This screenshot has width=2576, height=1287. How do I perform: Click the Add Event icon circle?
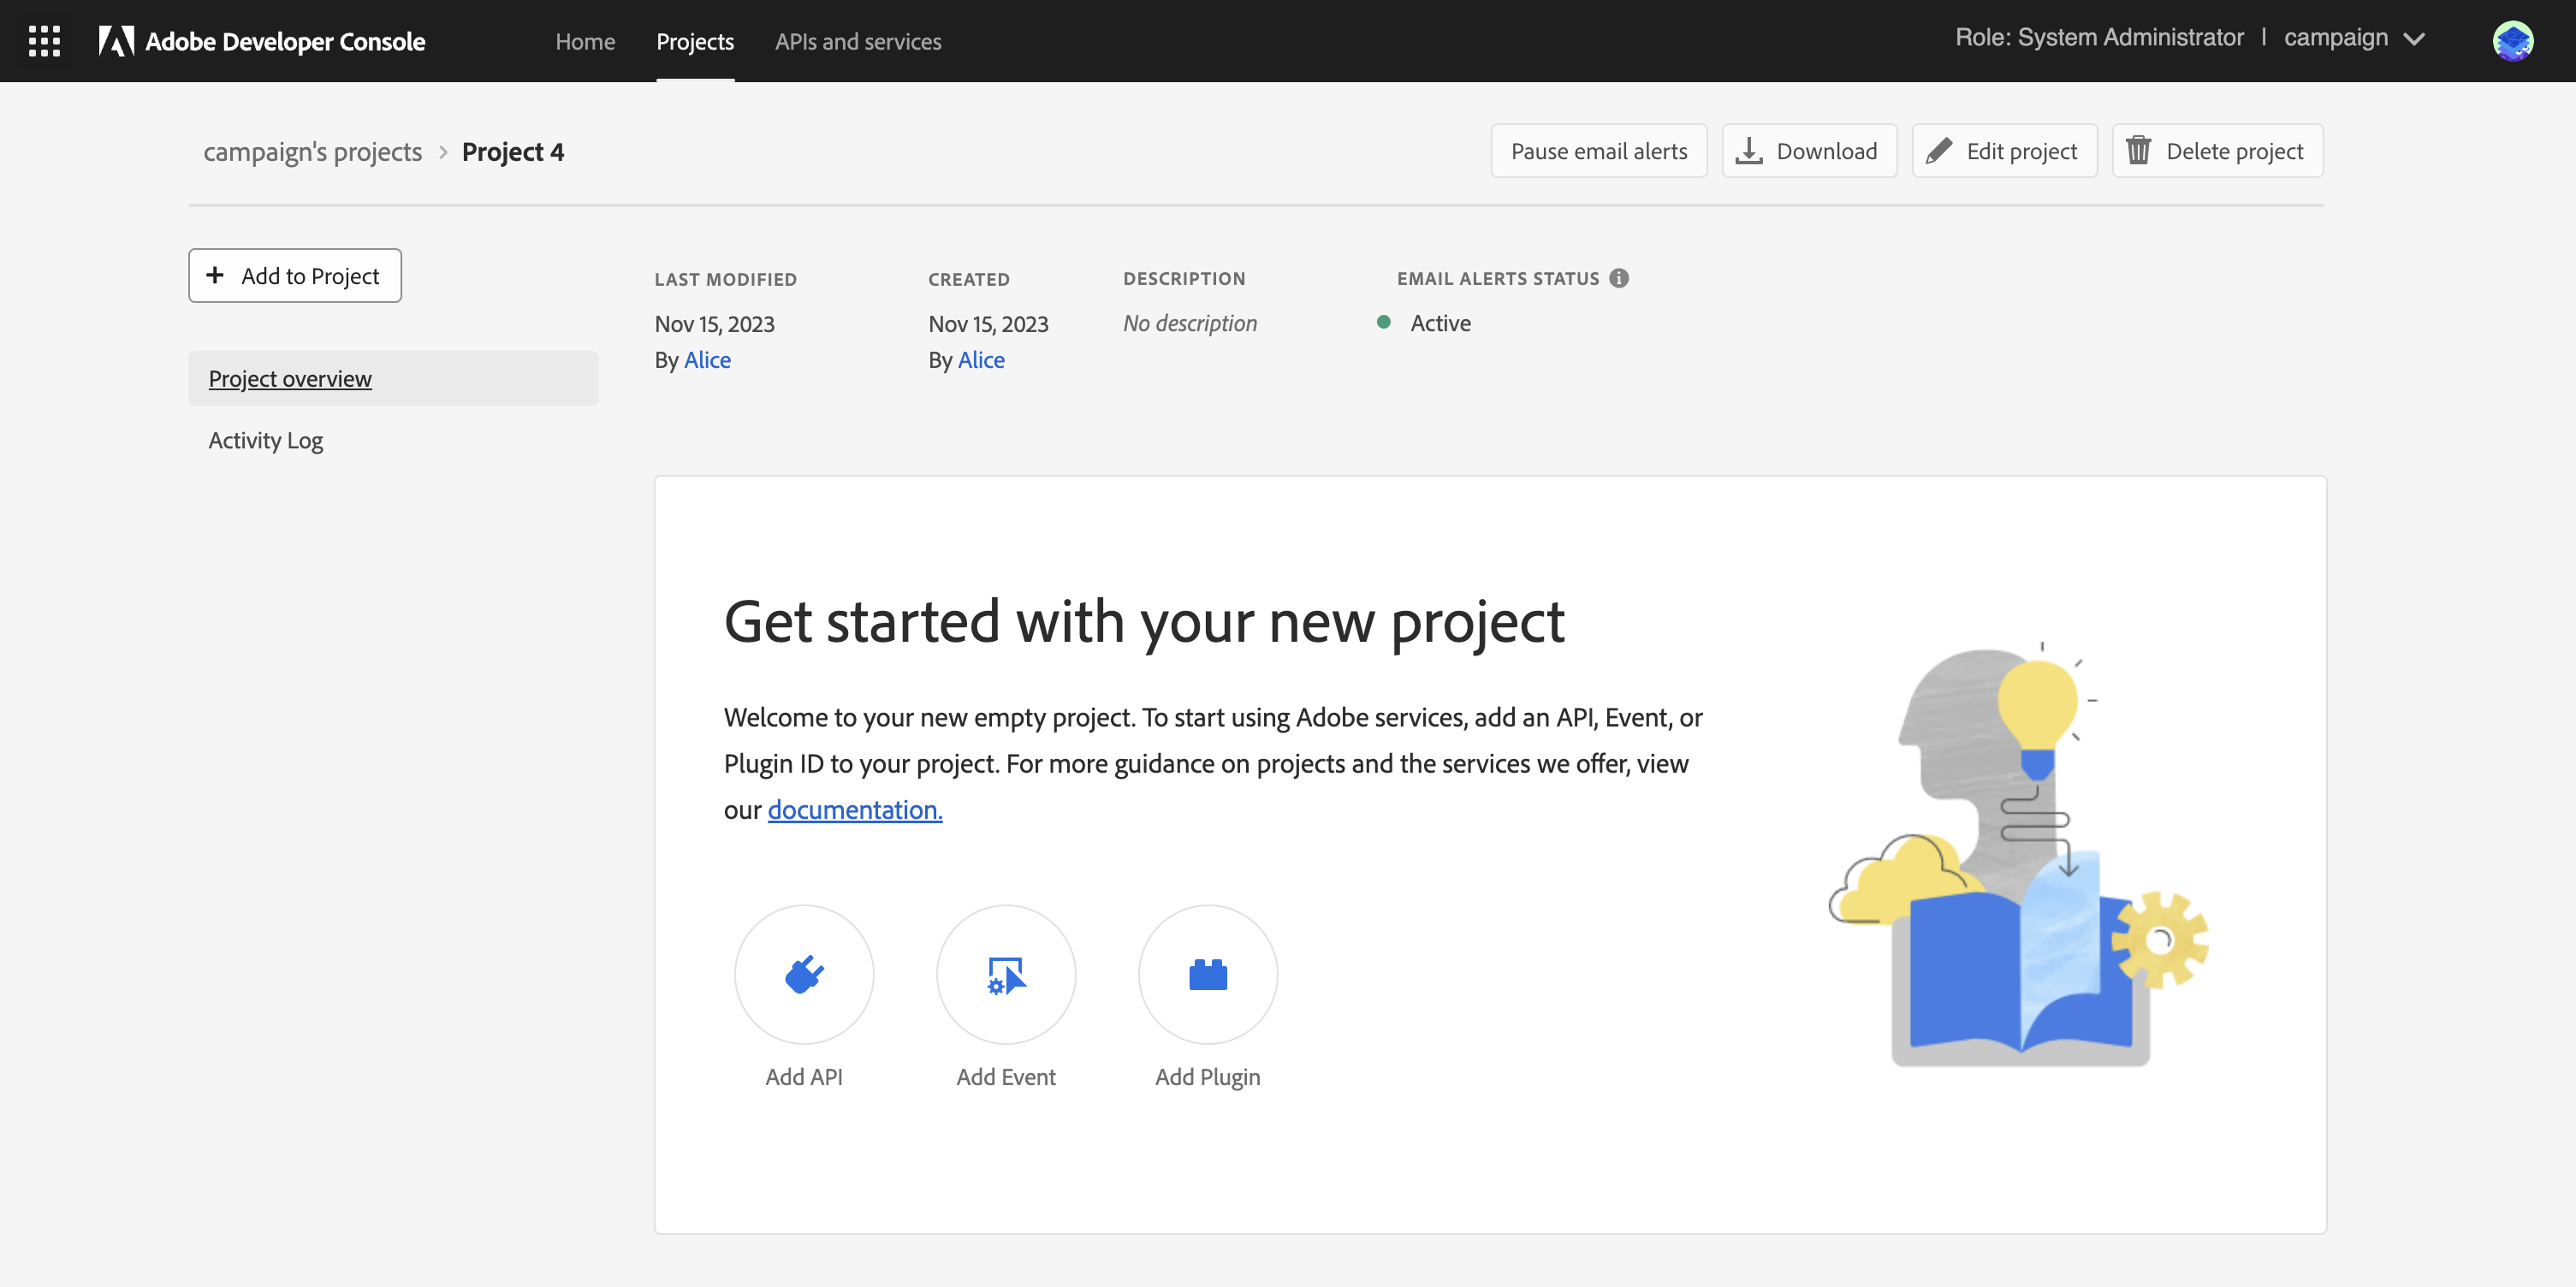point(1006,974)
